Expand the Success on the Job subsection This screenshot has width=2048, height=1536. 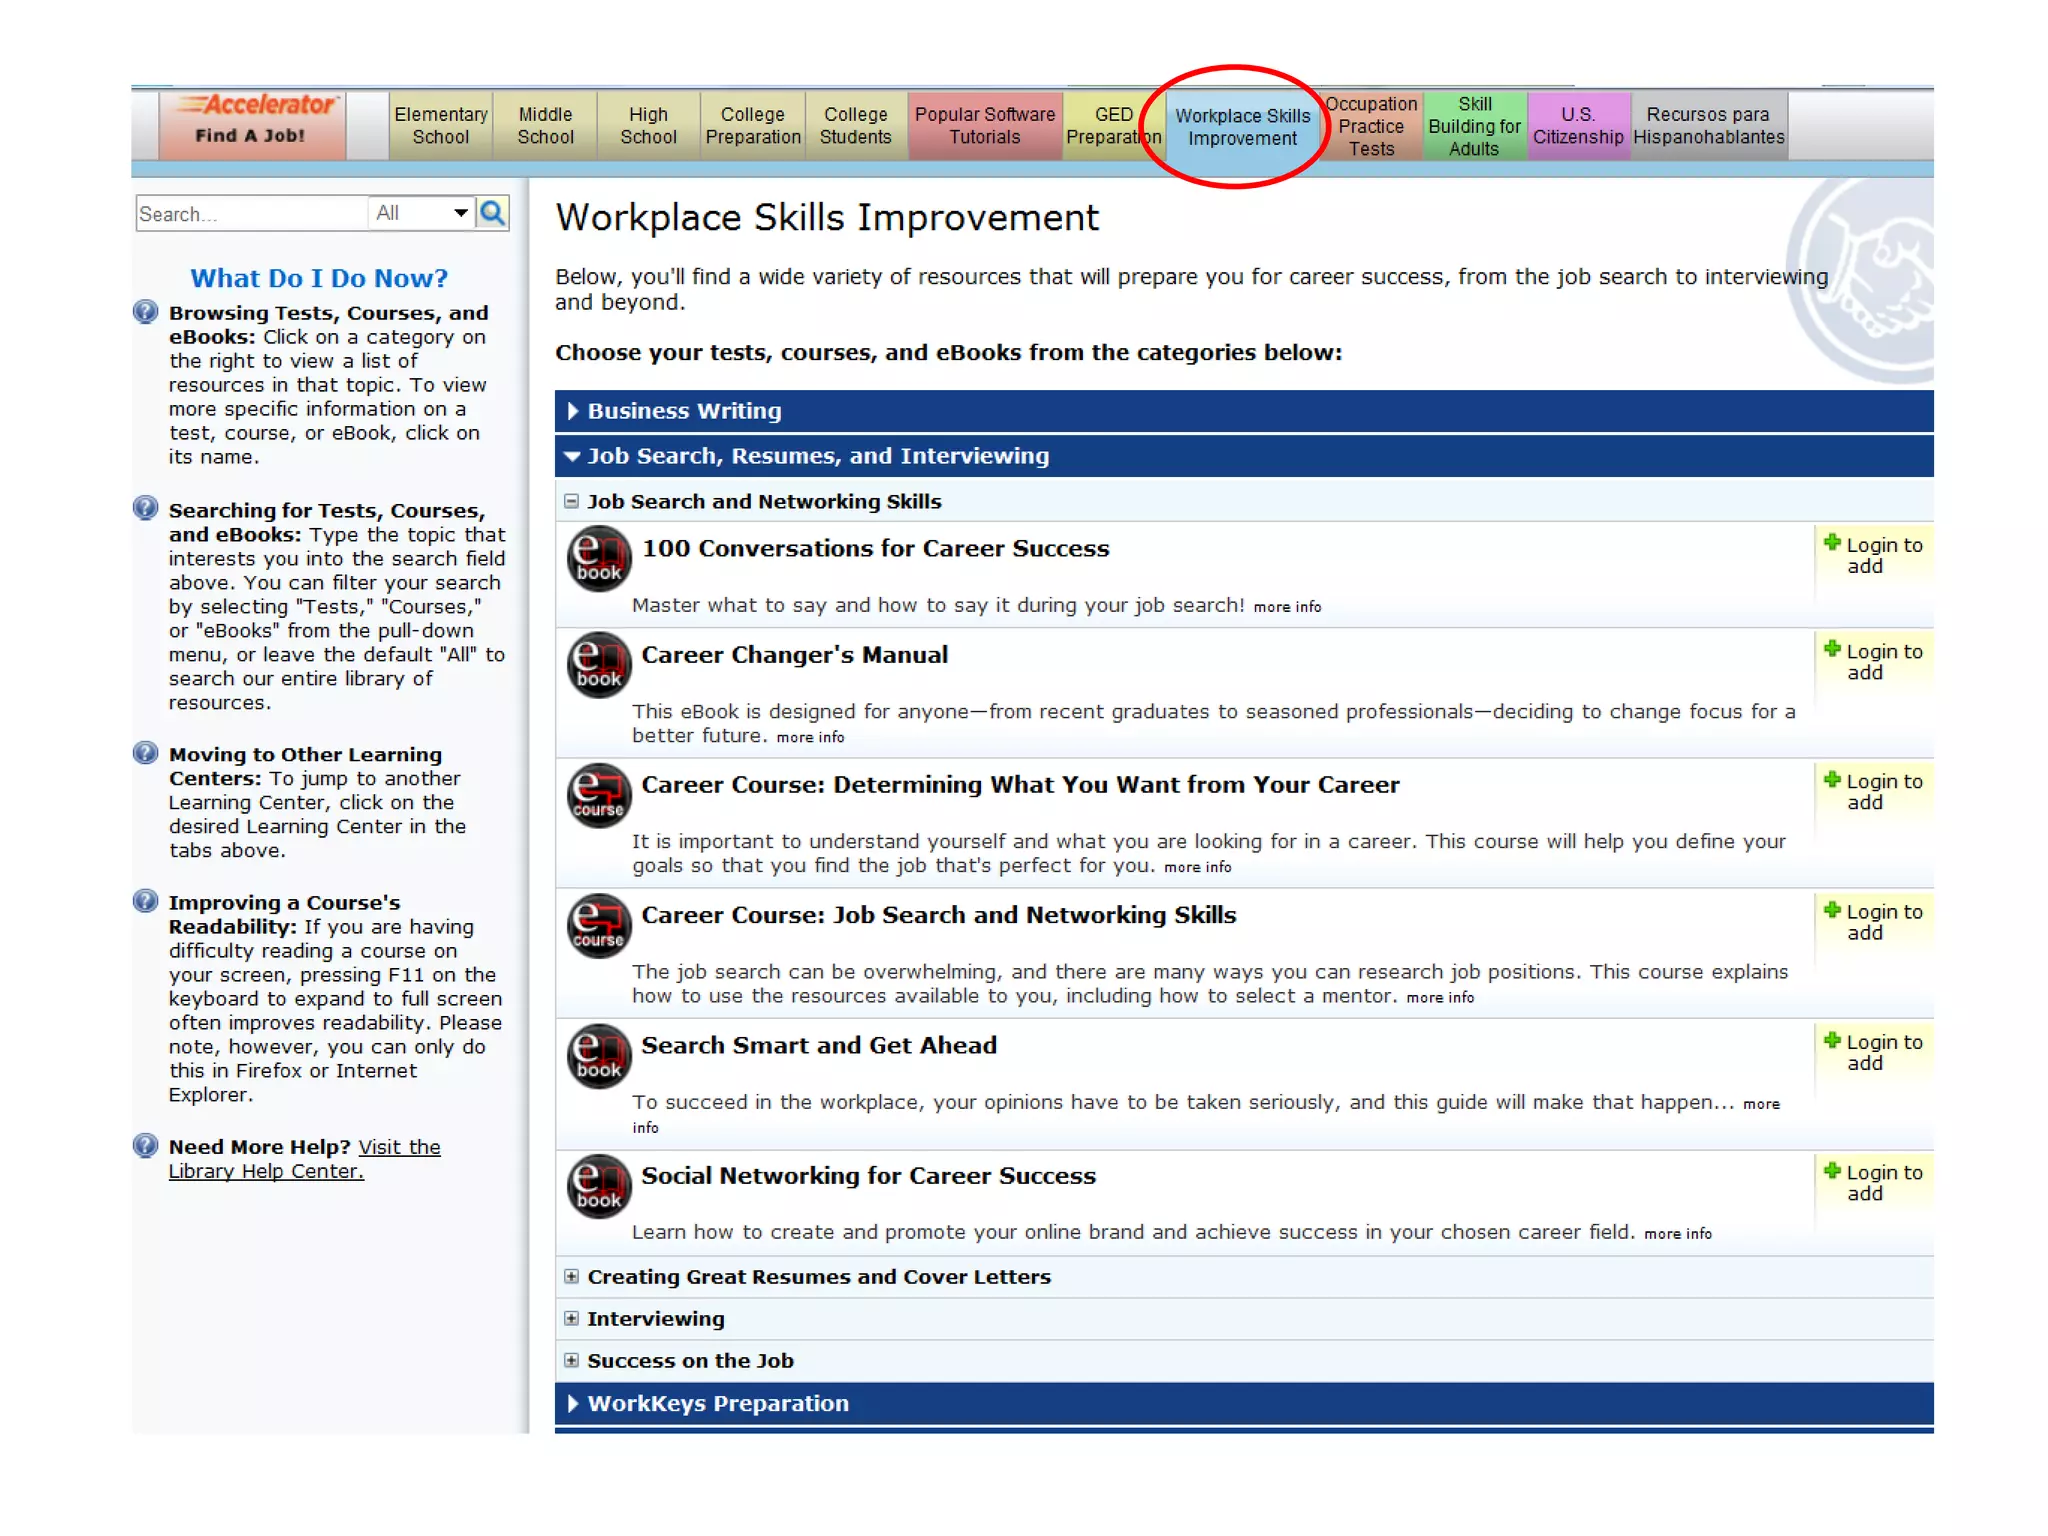tap(571, 1361)
